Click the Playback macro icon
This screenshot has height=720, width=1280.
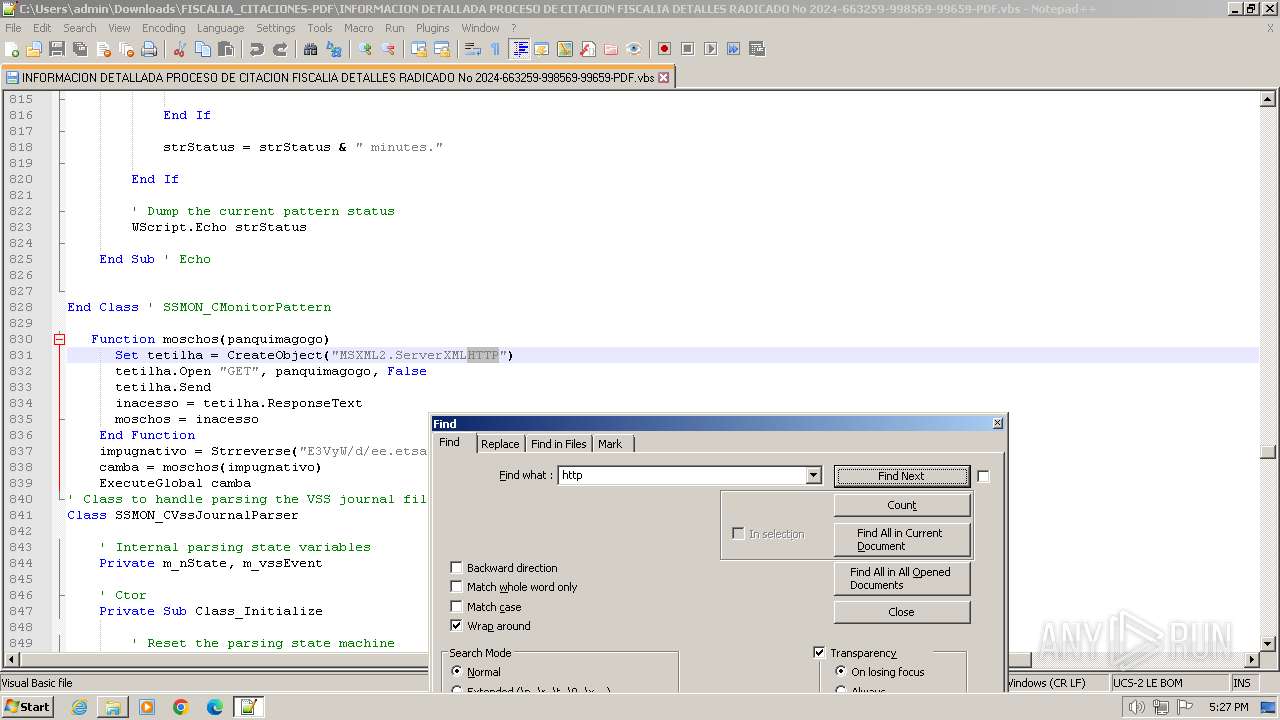click(x=710, y=49)
